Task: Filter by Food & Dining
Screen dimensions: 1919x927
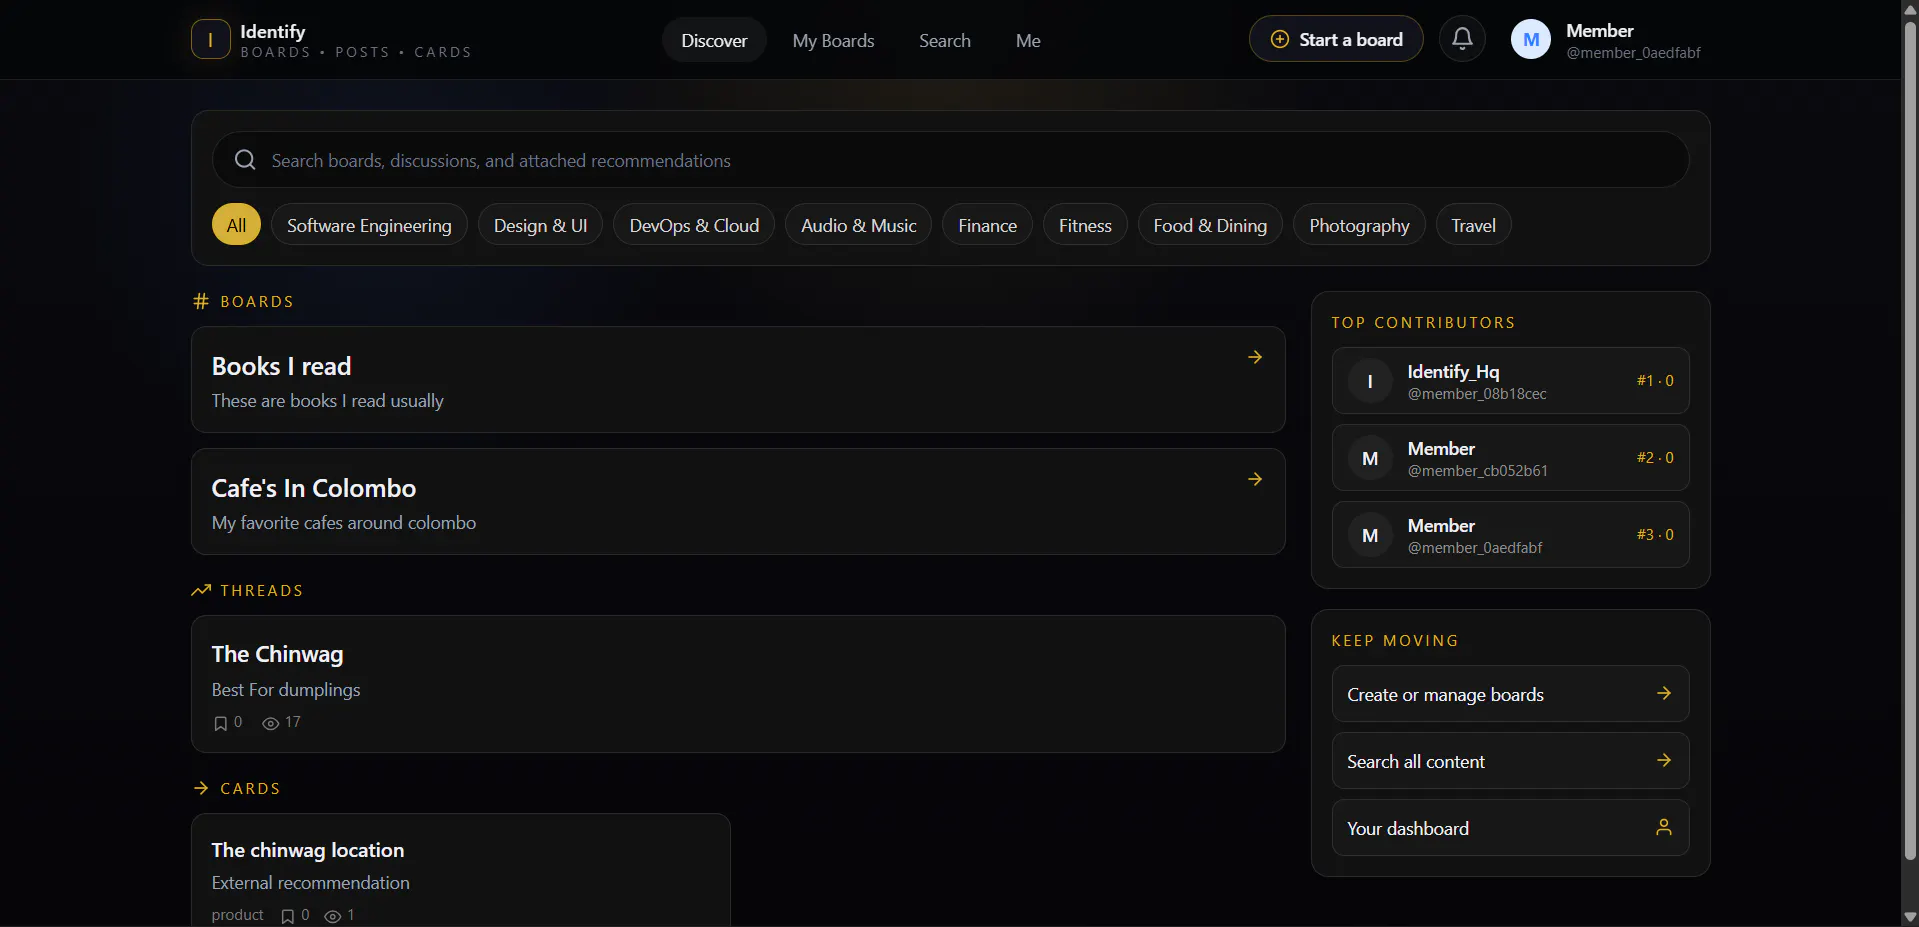Action: click(1210, 225)
